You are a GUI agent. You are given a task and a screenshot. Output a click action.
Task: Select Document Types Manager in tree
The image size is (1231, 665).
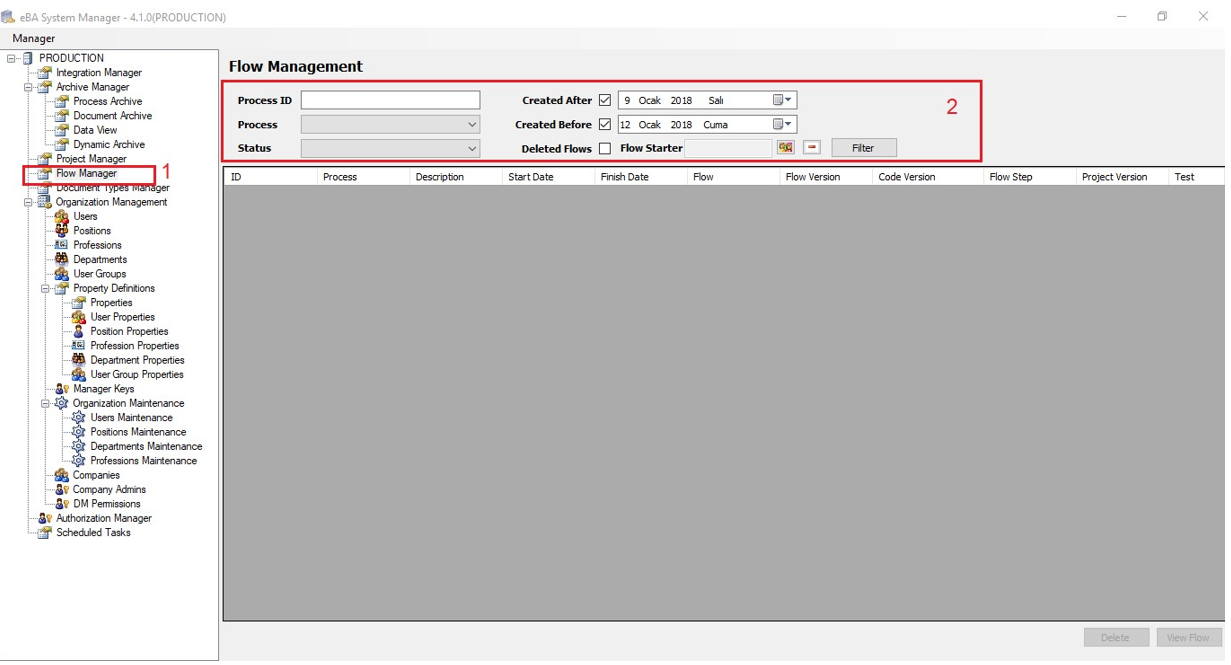[113, 188]
